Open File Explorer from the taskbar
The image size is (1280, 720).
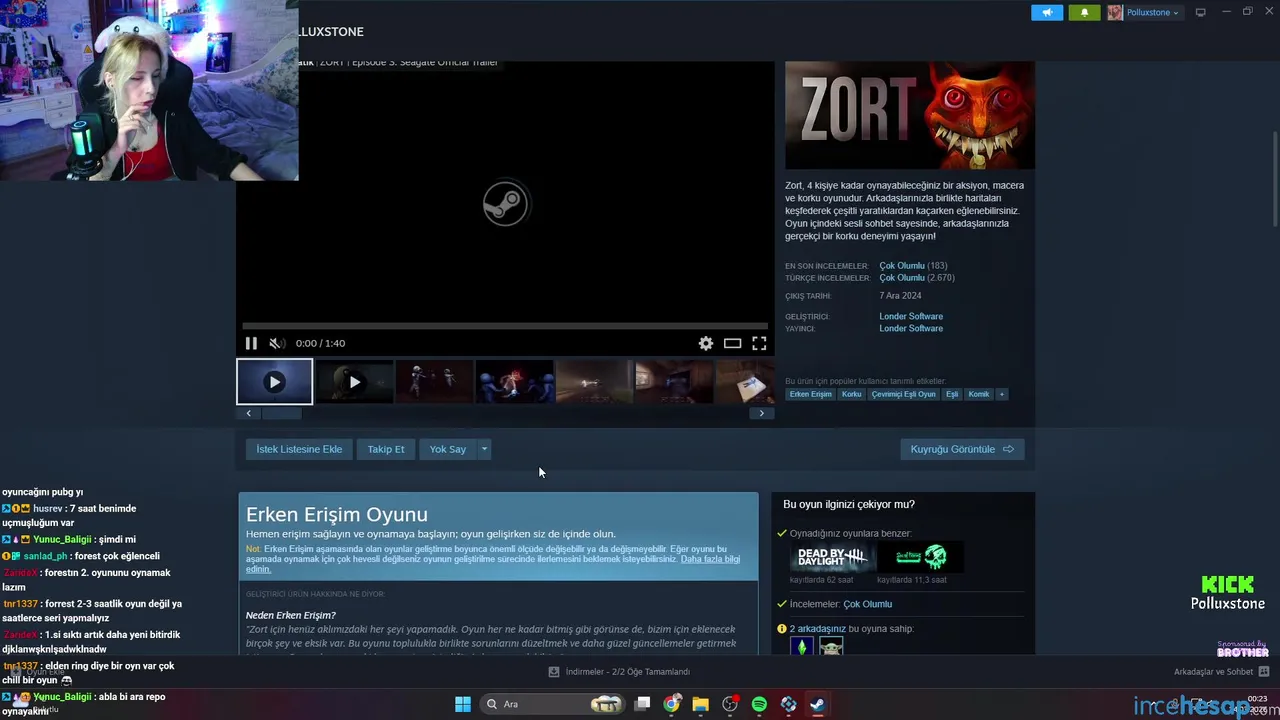point(700,704)
